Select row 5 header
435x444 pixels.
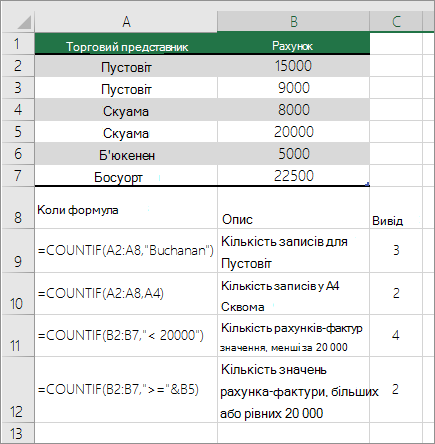coord(18,132)
